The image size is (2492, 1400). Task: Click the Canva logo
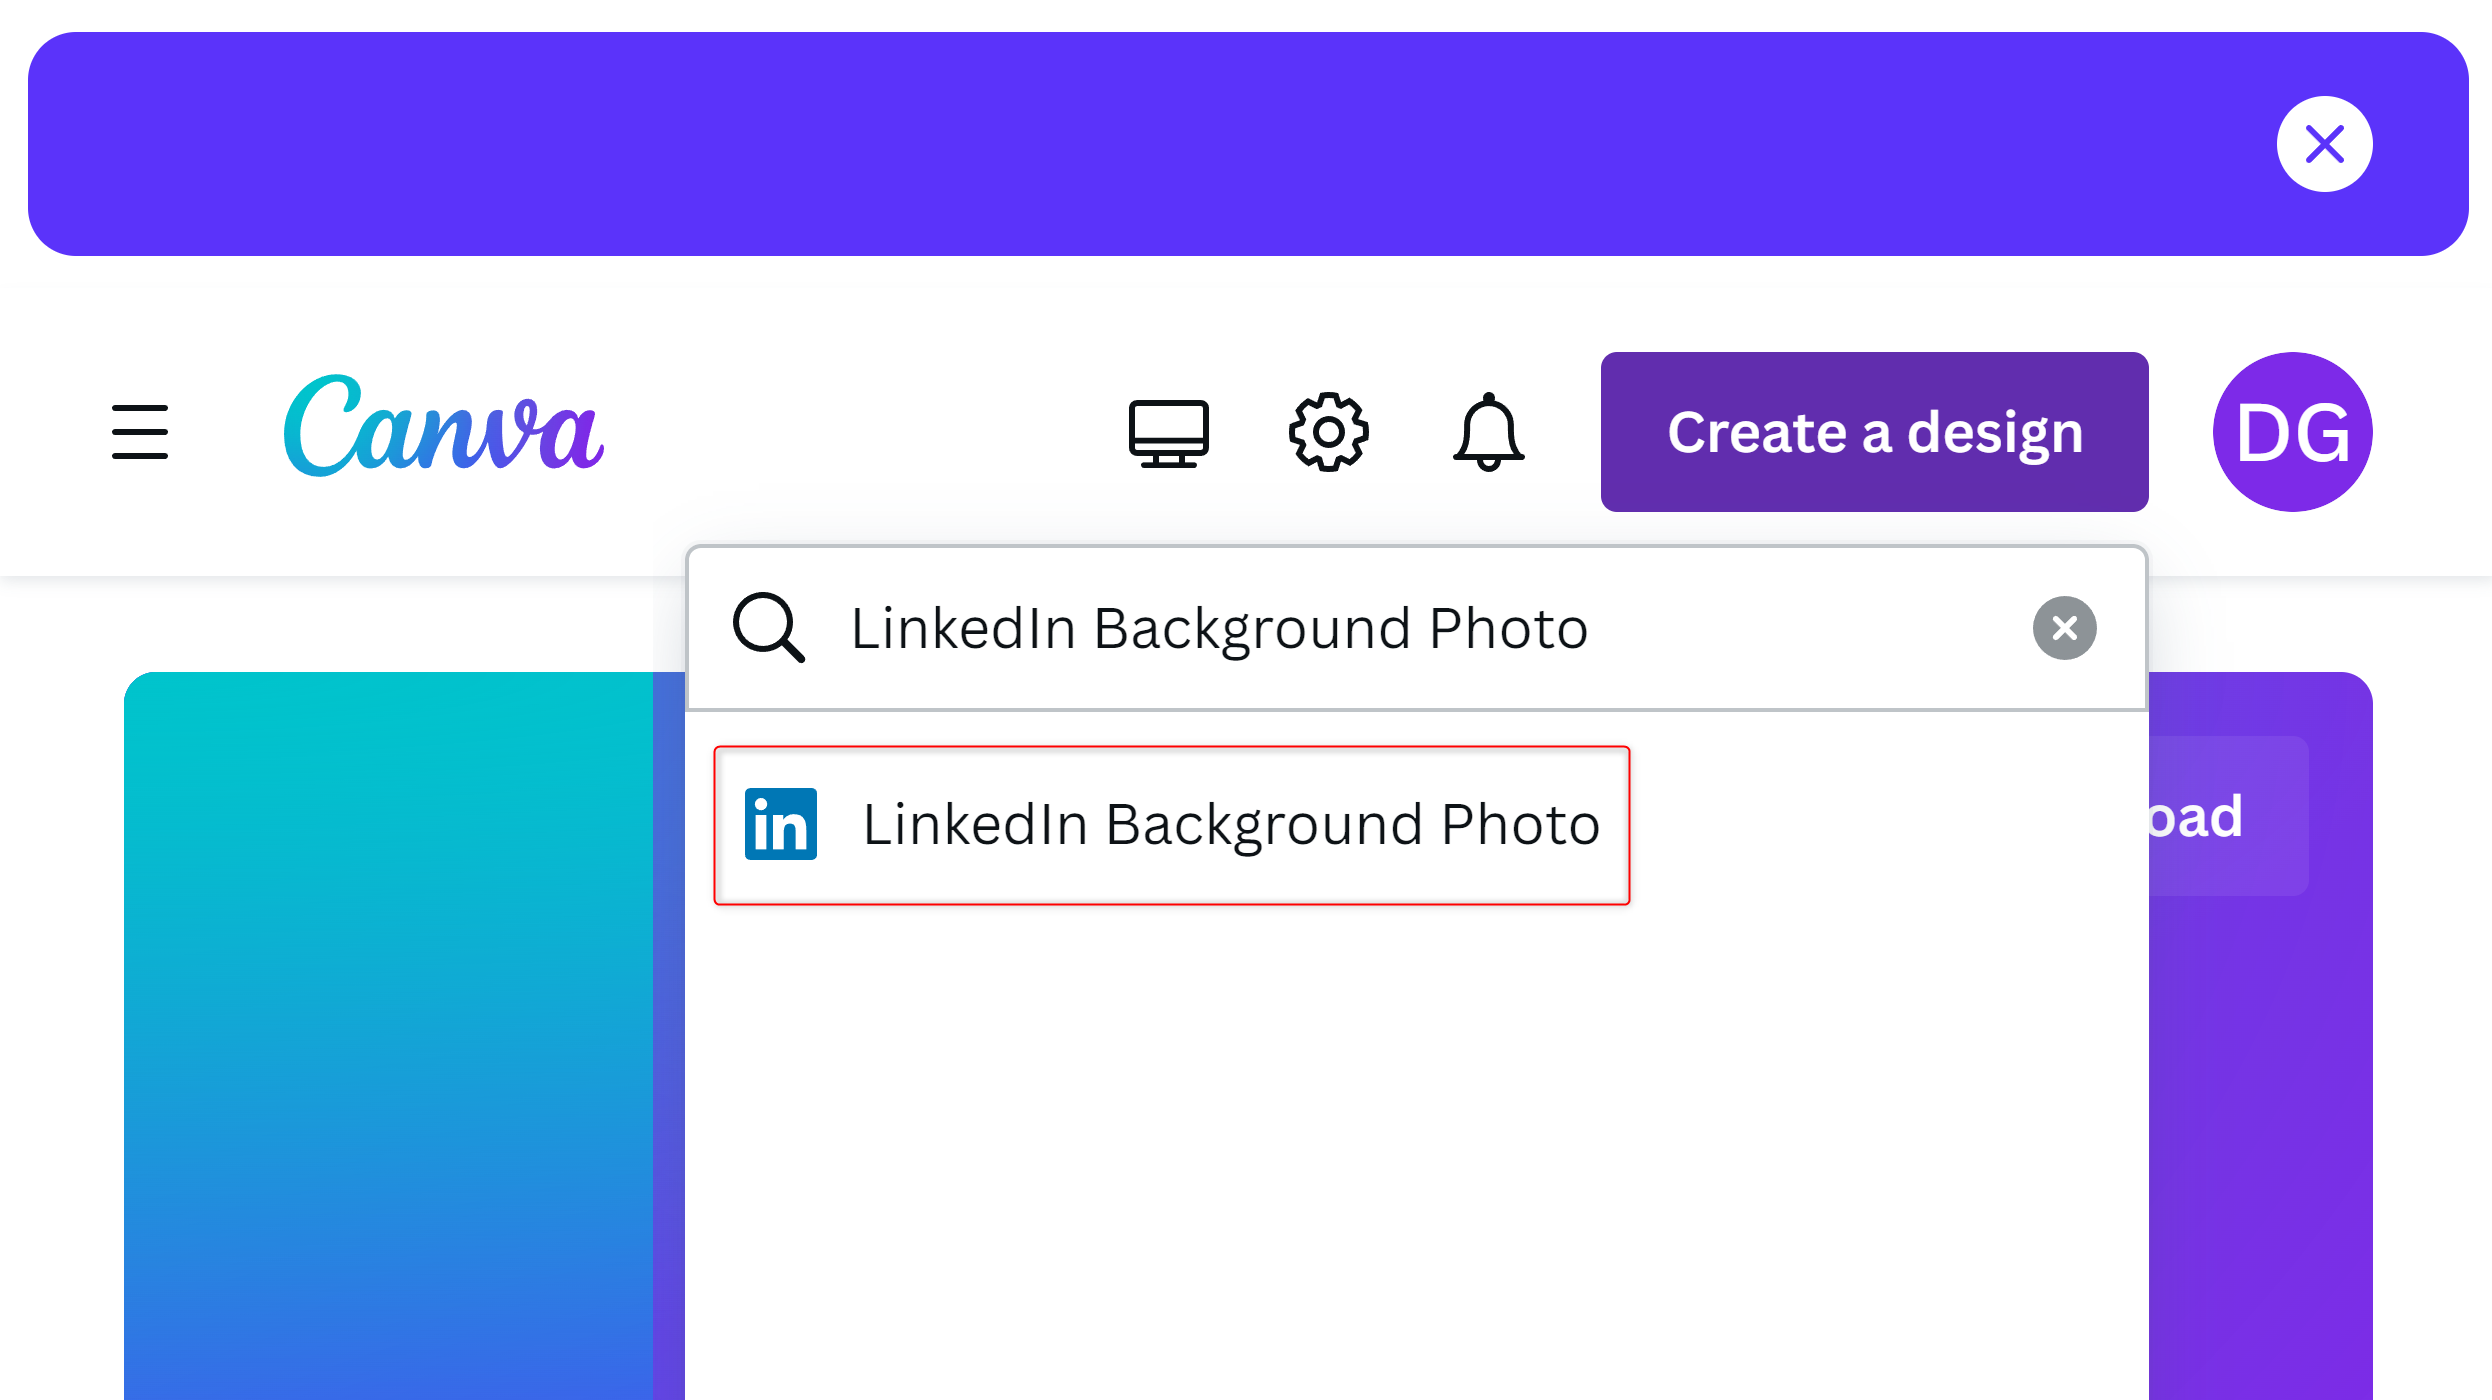coord(441,432)
